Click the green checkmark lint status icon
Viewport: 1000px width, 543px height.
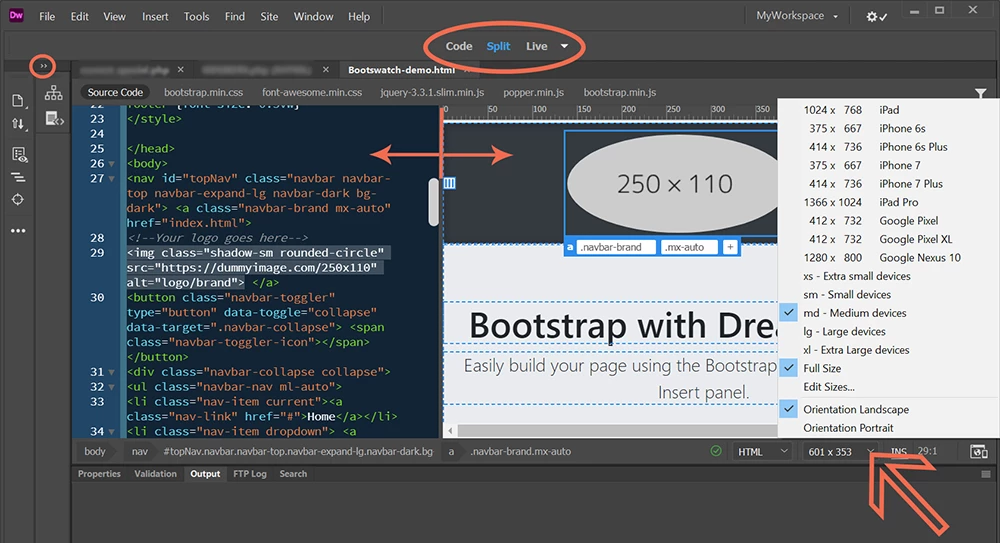click(716, 451)
